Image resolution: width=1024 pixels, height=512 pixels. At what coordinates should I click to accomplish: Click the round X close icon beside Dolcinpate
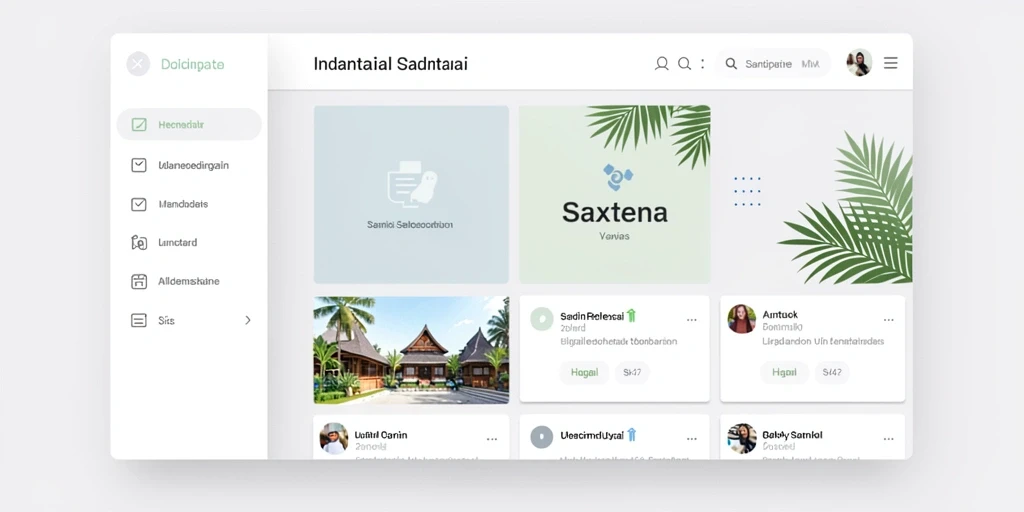point(138,64)
